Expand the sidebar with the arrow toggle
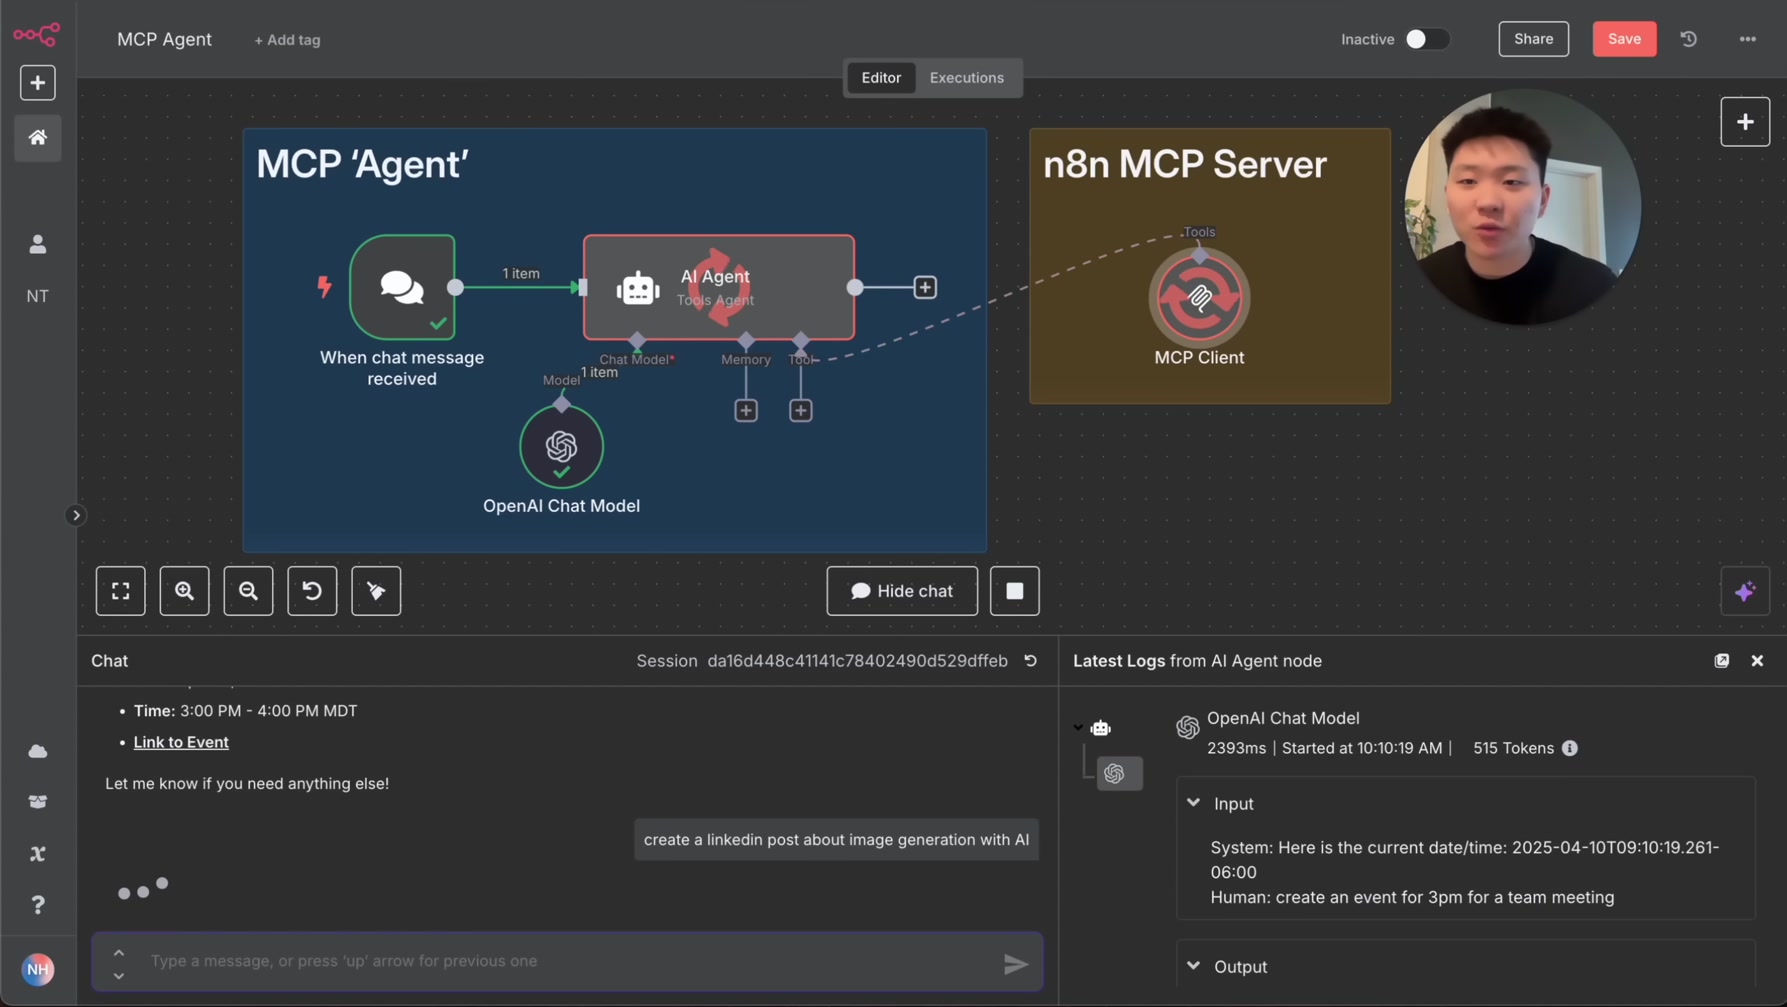 click(75, 516)
